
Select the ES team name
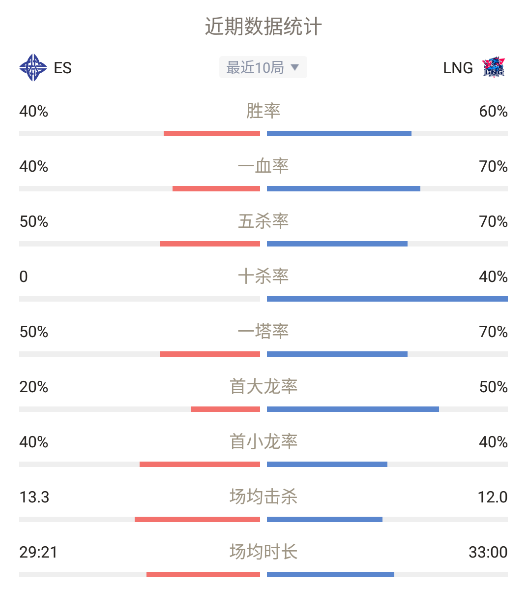tap(63, 68)
